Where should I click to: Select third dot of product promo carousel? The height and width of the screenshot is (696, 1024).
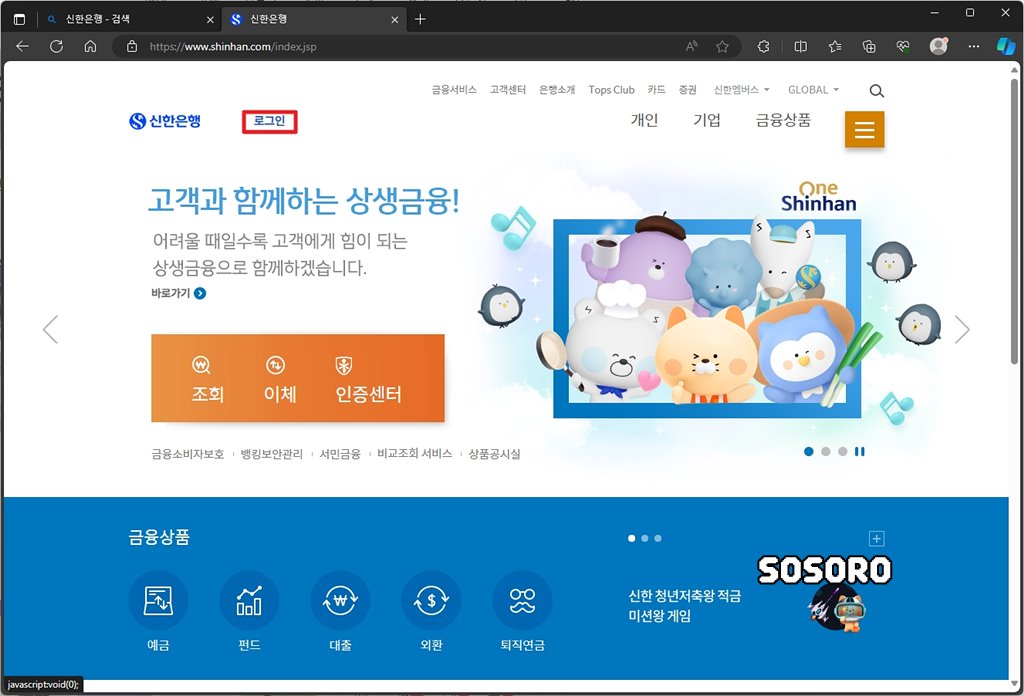658,539
